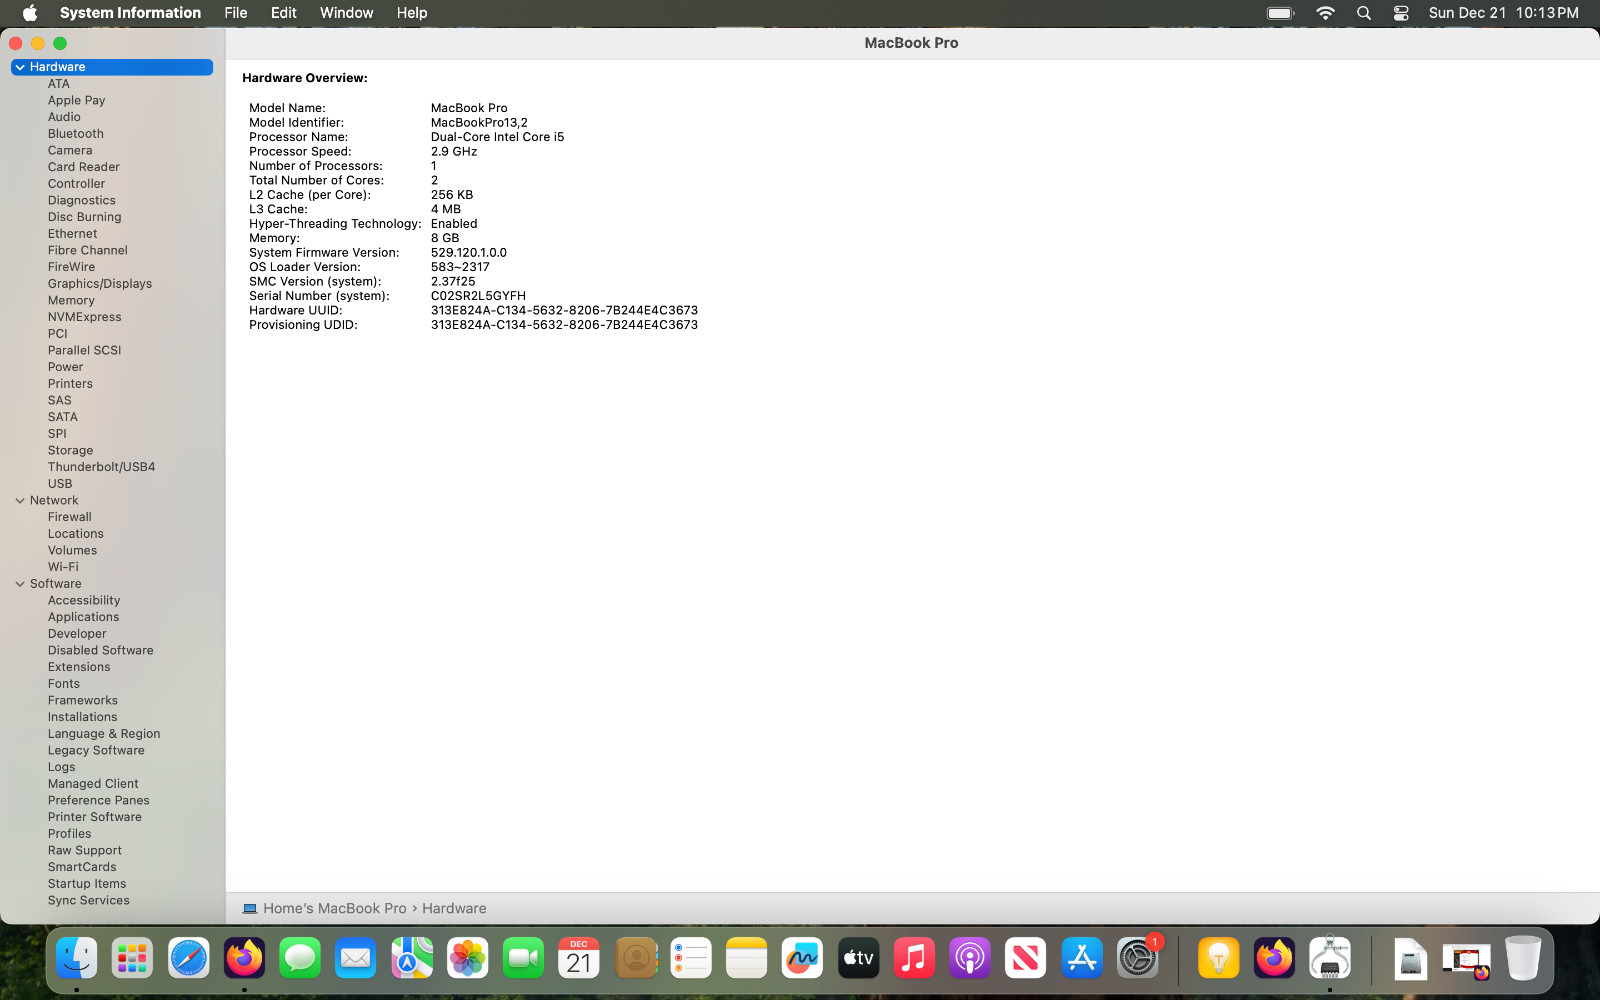Select USB in the sidebar

[x=60, y=484]
